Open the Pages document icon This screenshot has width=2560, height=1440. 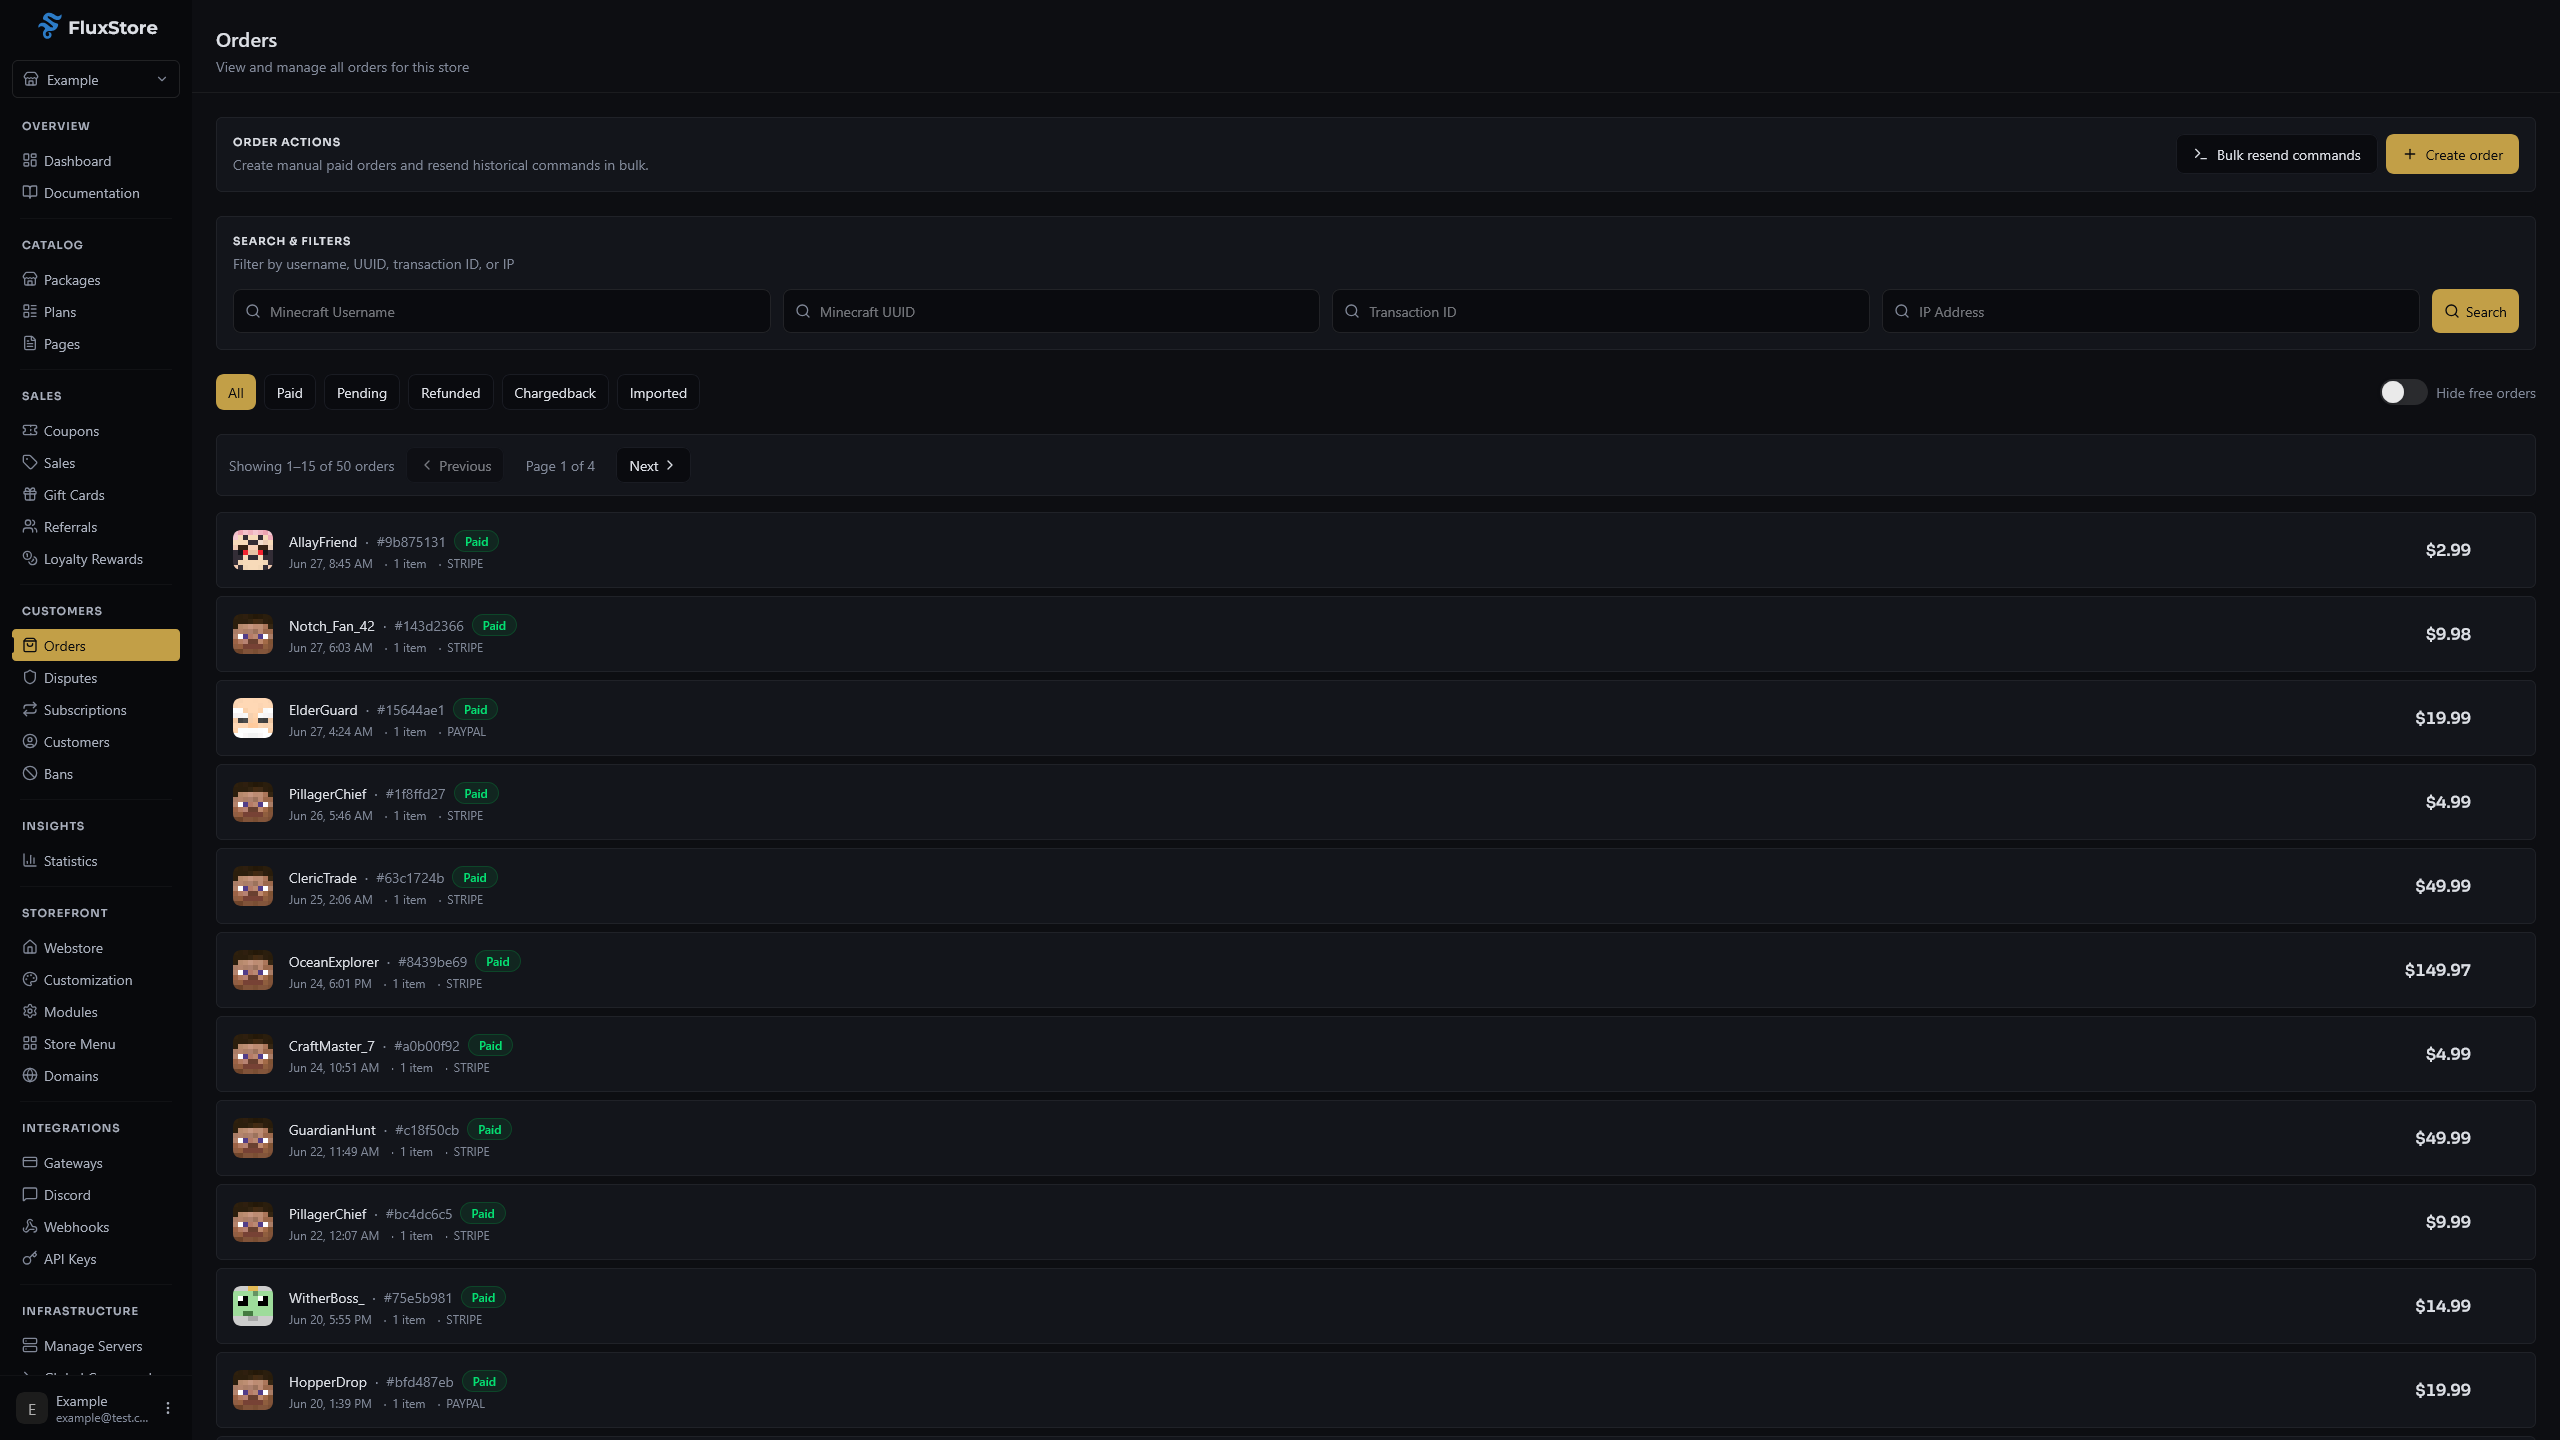click(x=30, y=343)
